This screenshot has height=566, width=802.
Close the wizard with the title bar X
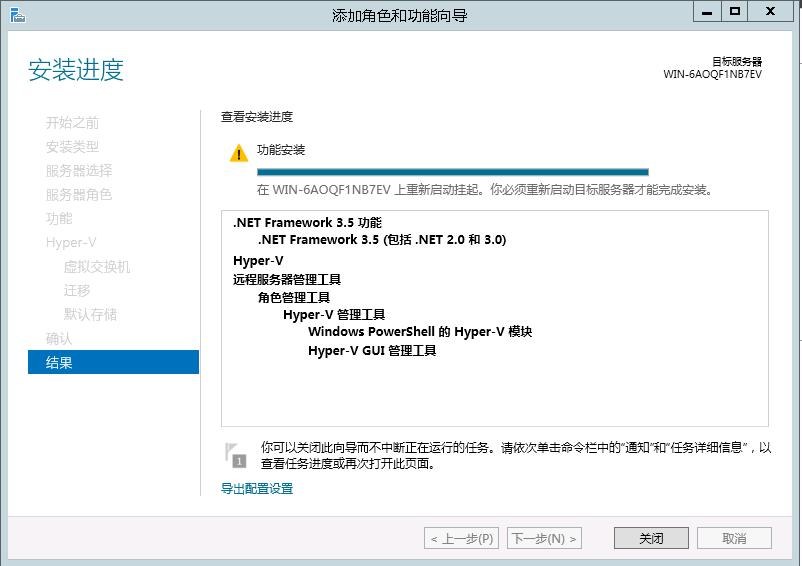tap(770, 11)
